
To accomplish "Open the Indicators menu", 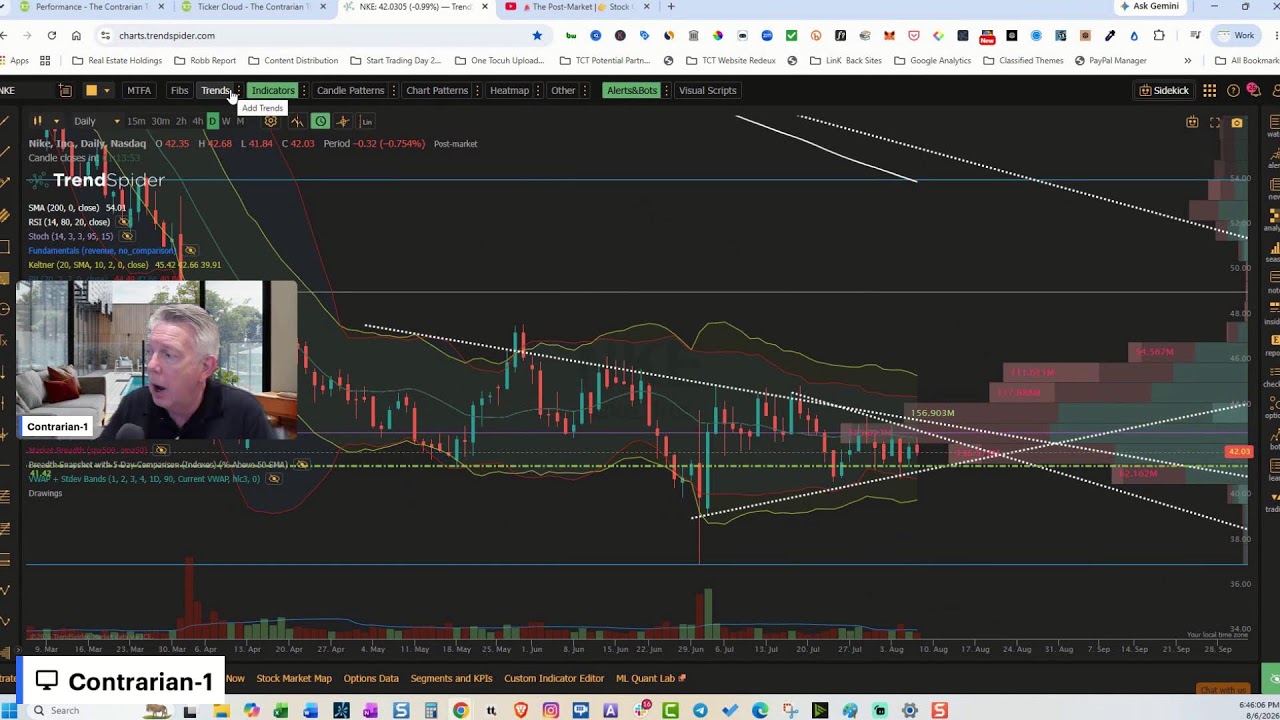I will coord(273,90).
